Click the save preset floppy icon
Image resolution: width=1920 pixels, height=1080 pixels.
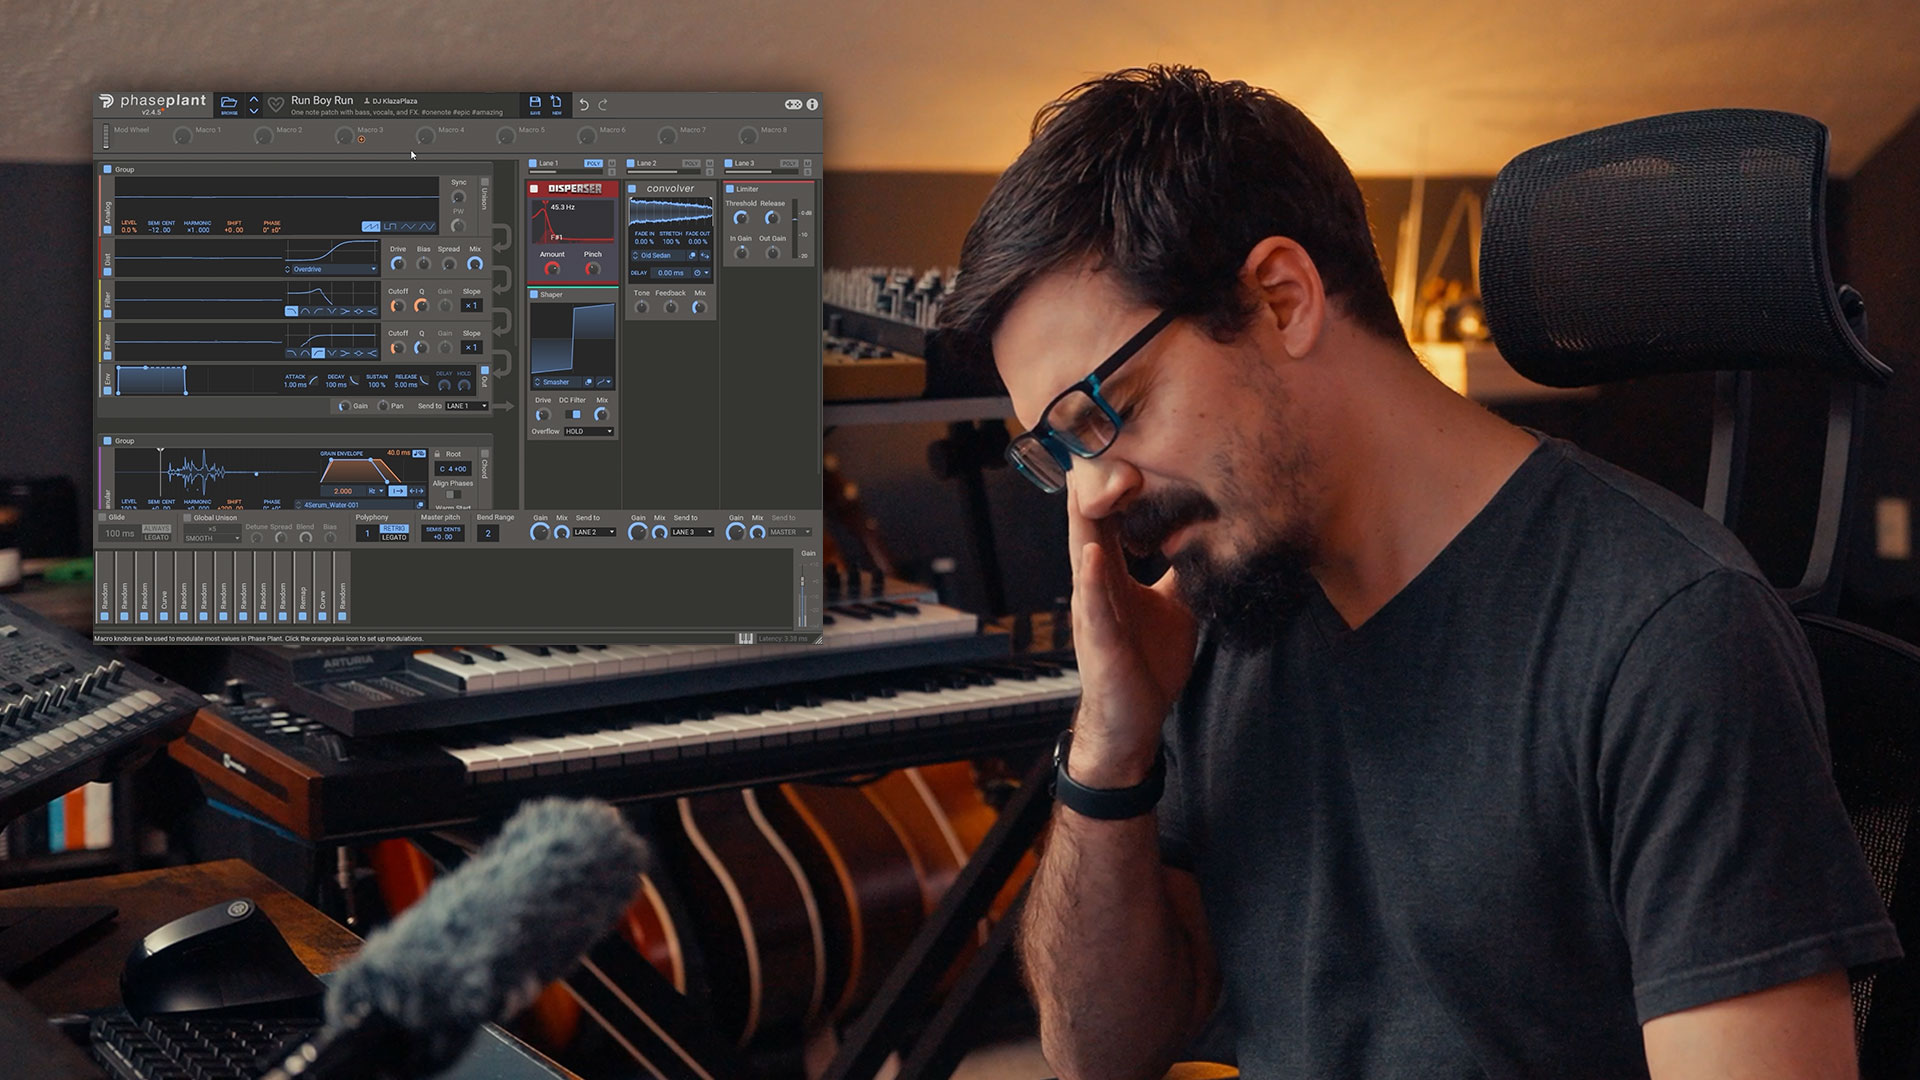[535, 103]
